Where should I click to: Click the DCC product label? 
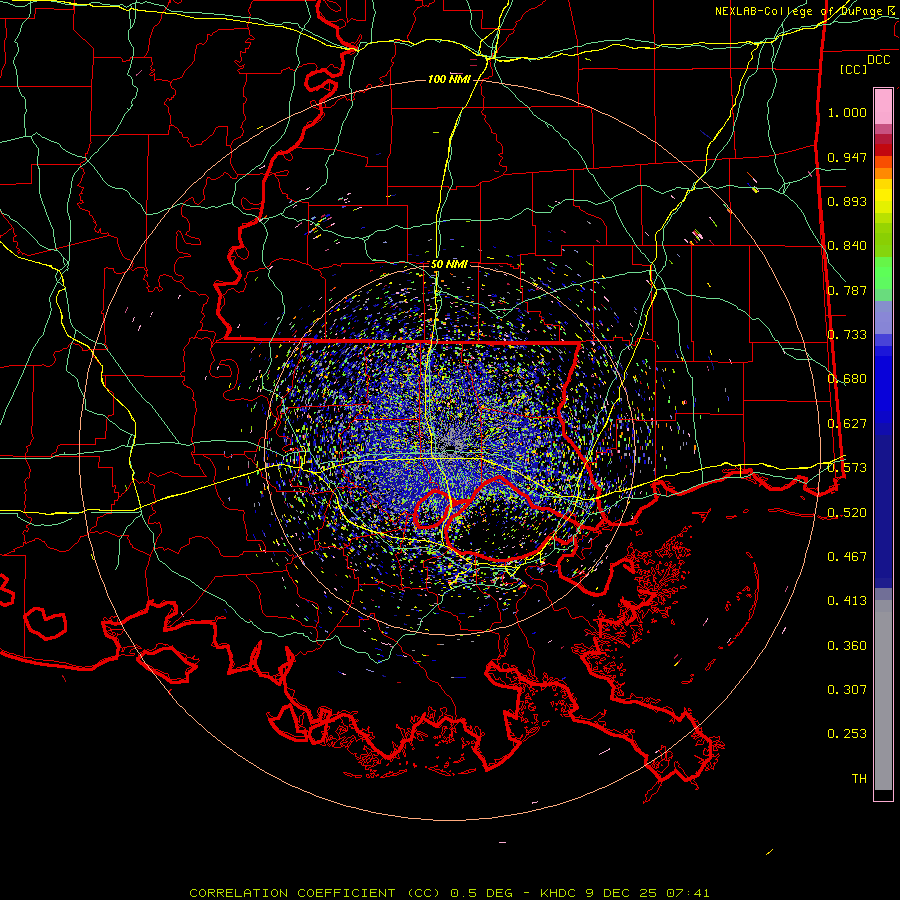(x=878, y=60)
